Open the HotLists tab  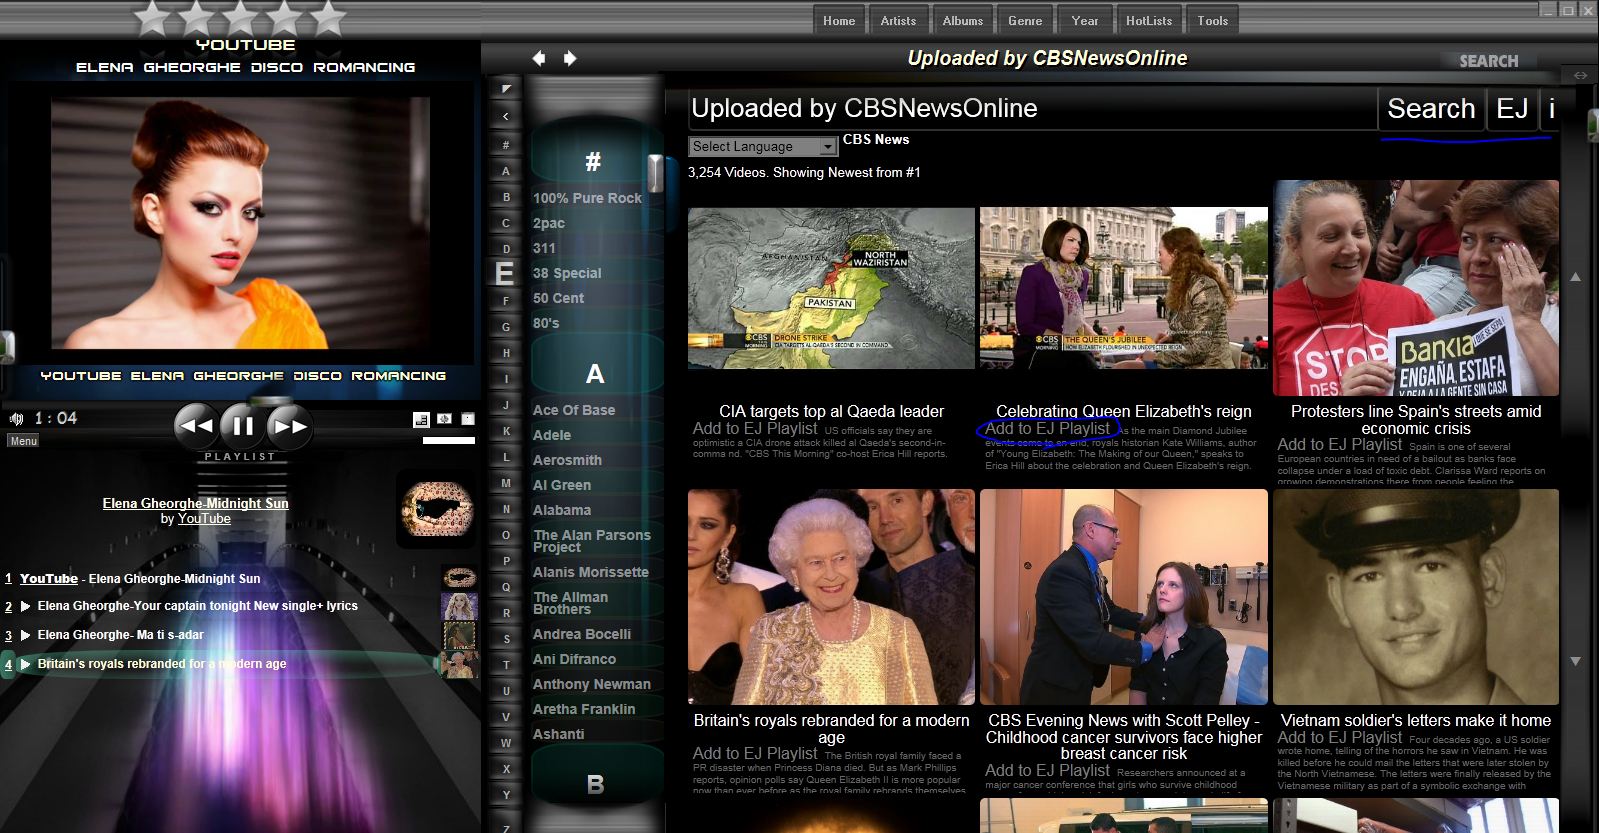(x=1149, y=20)
